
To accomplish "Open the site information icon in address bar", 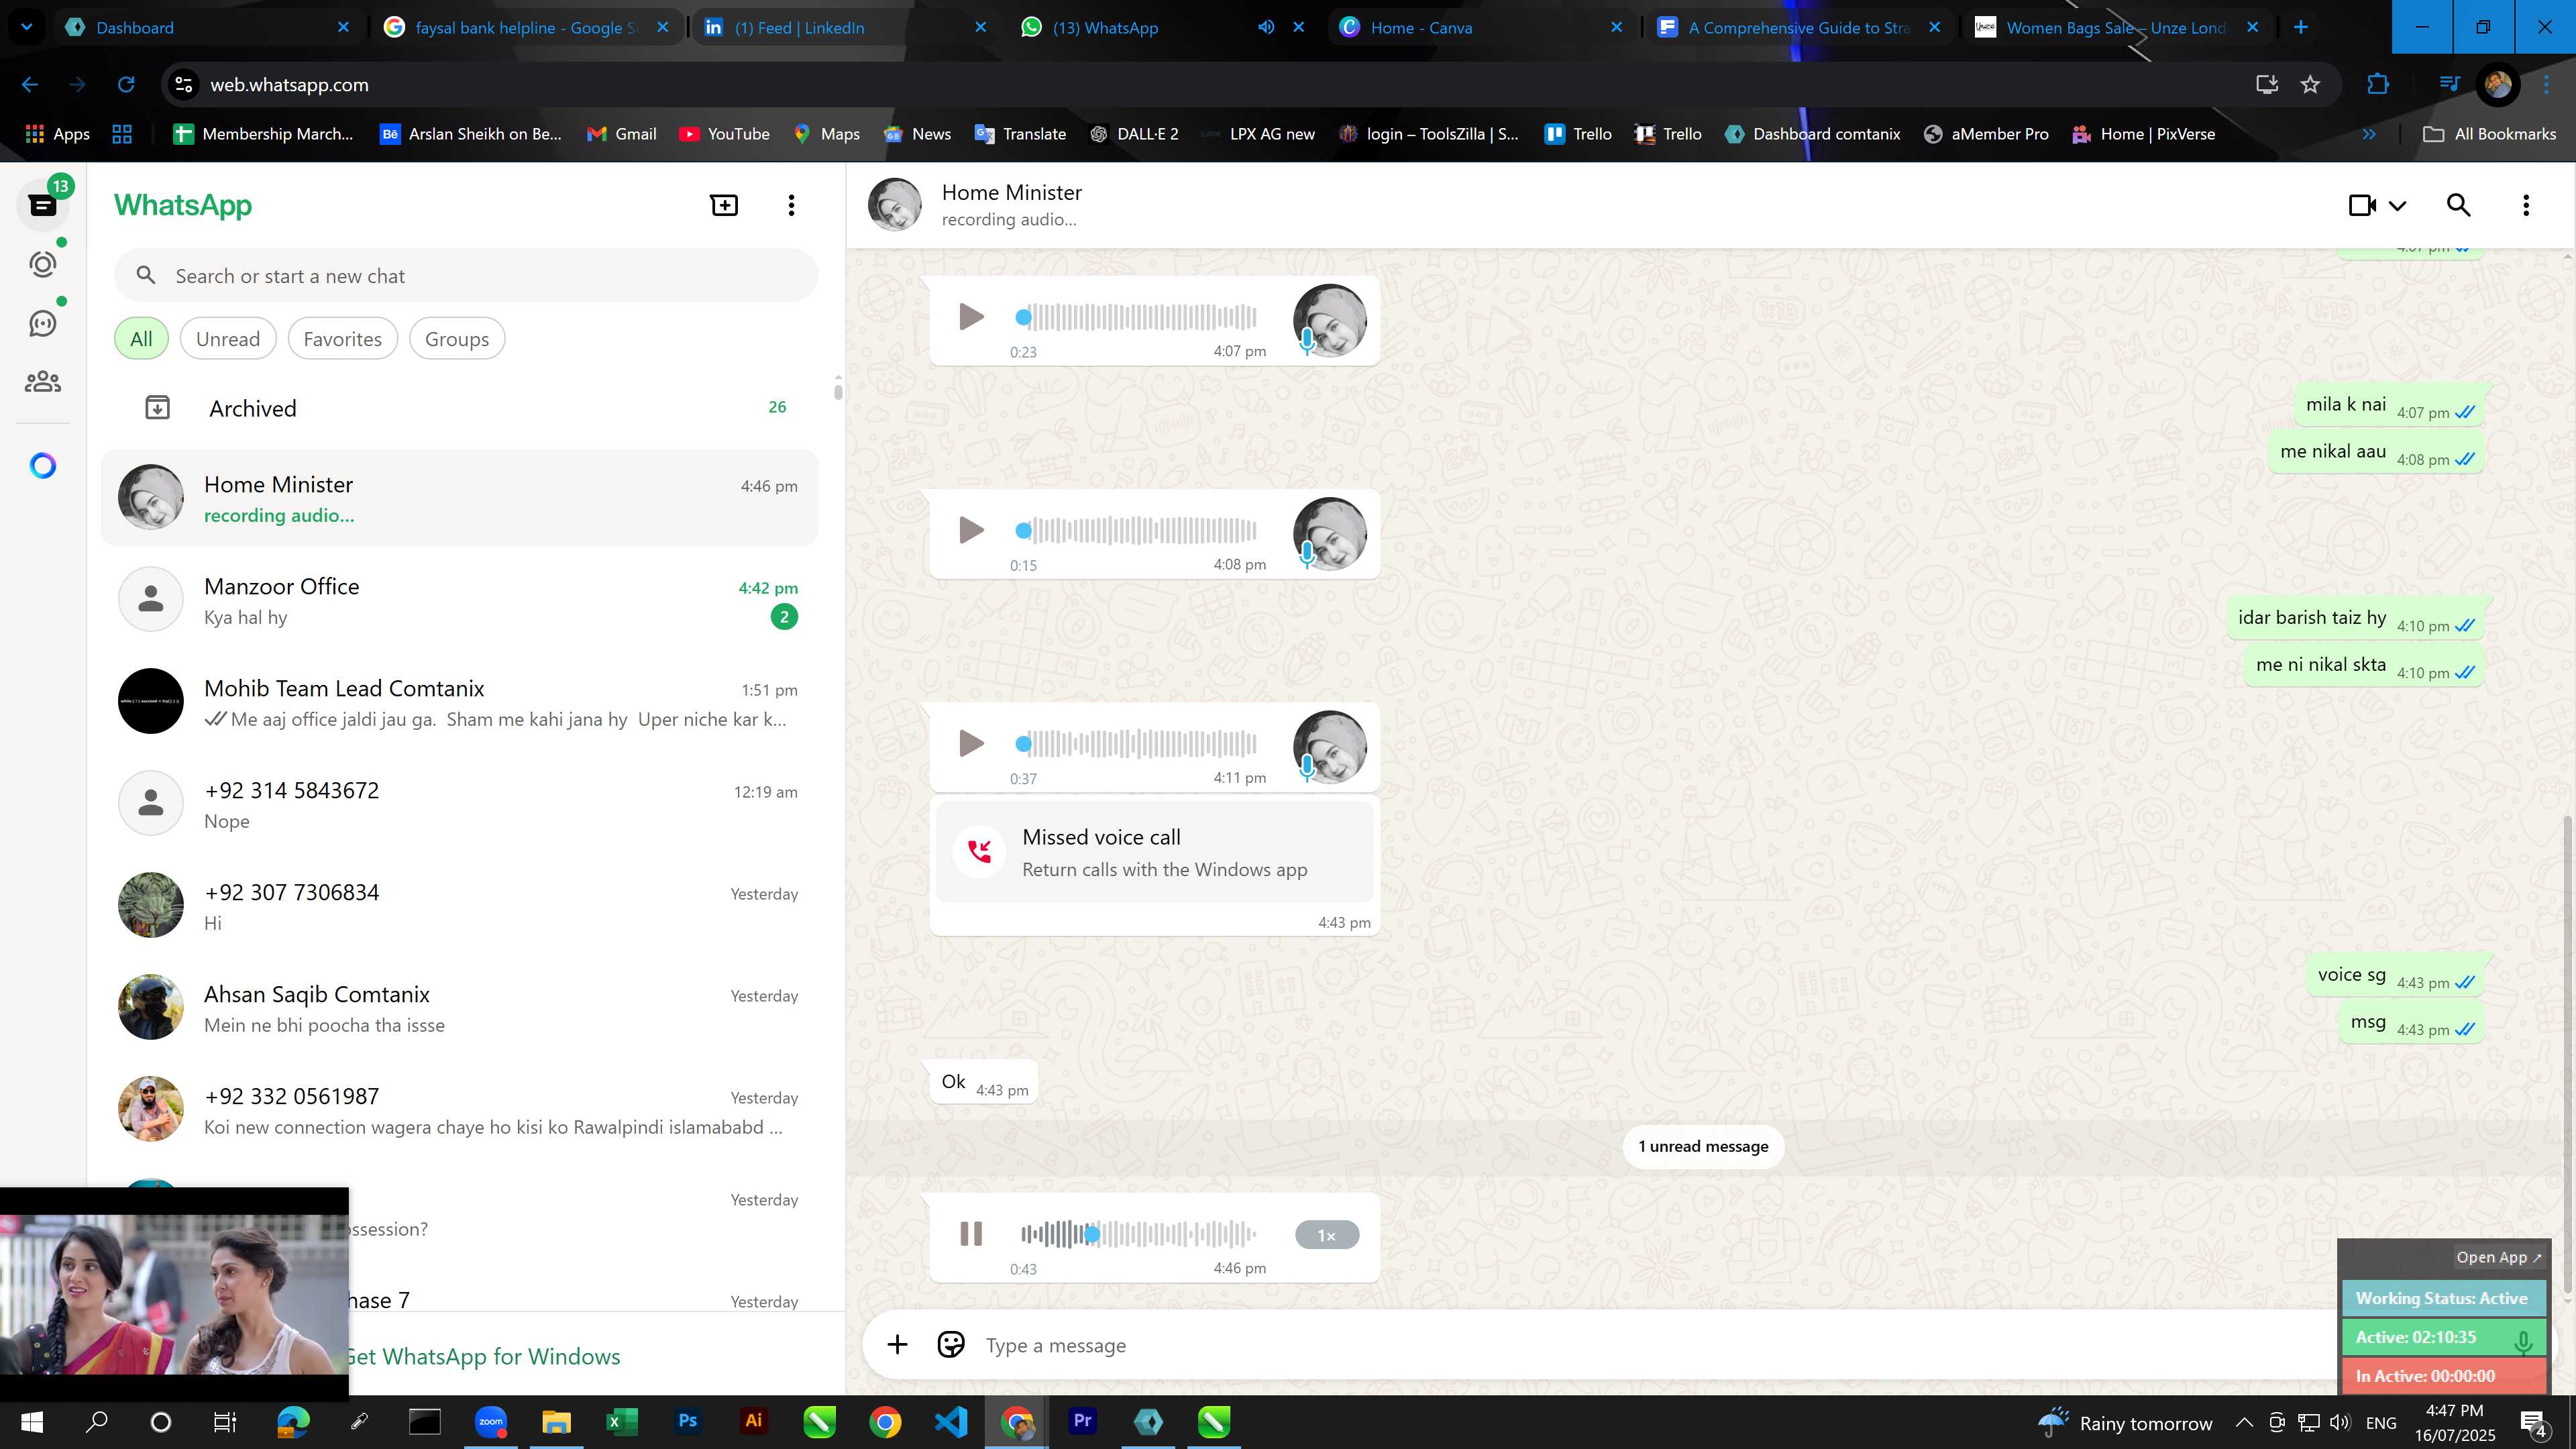I will [x=184, y=85].
